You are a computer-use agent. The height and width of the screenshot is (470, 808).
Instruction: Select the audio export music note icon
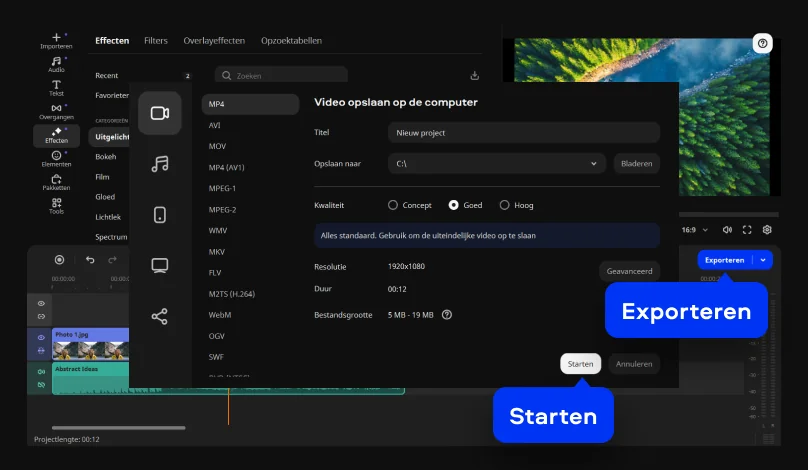[159, 164]
